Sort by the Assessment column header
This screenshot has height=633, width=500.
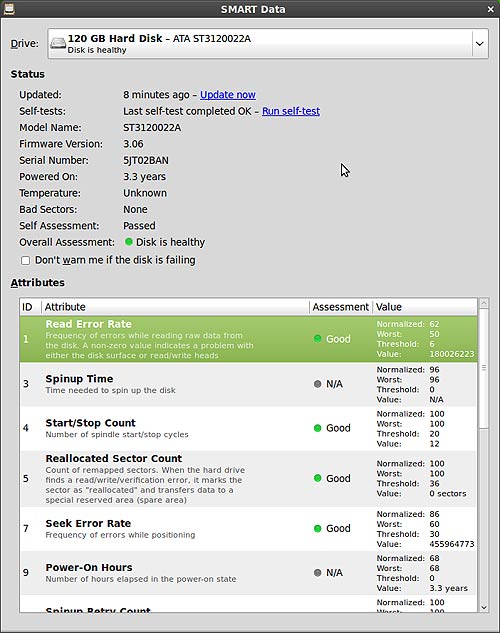click(341, 307)
